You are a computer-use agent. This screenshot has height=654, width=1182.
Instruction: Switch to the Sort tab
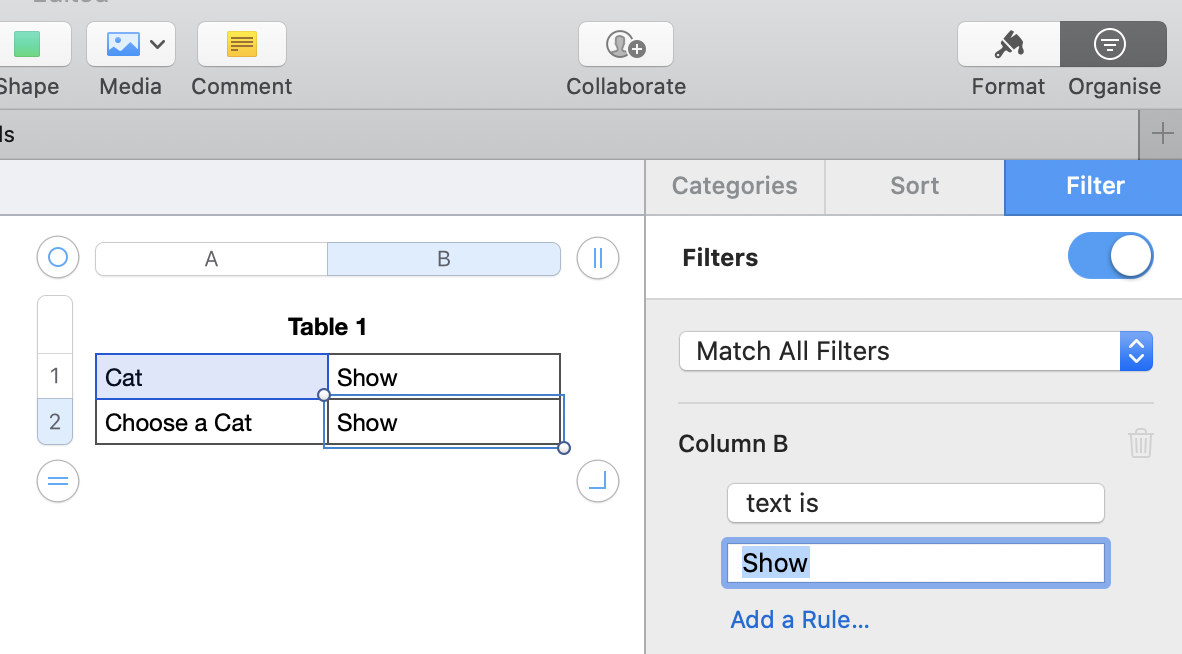click(915, 186)
